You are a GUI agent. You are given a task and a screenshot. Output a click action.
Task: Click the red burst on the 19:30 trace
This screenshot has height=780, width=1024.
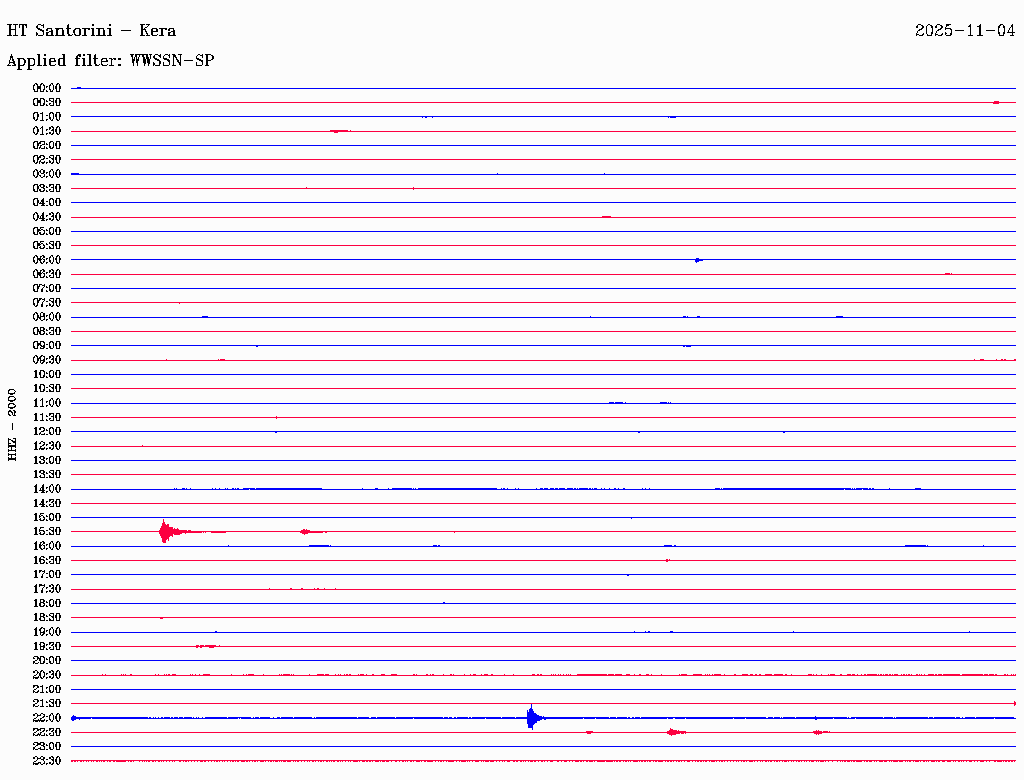click(x=208, y=646)
